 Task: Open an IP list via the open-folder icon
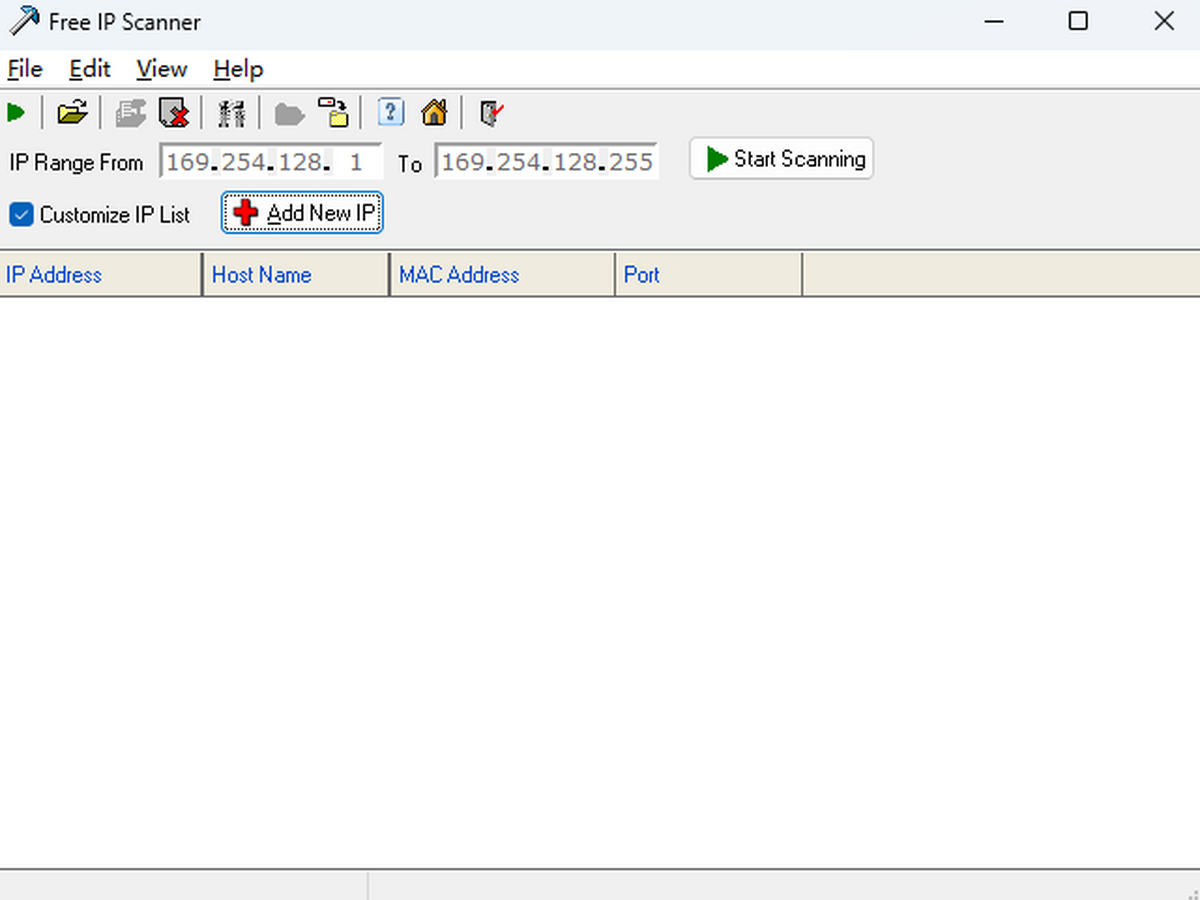point(72,113)
